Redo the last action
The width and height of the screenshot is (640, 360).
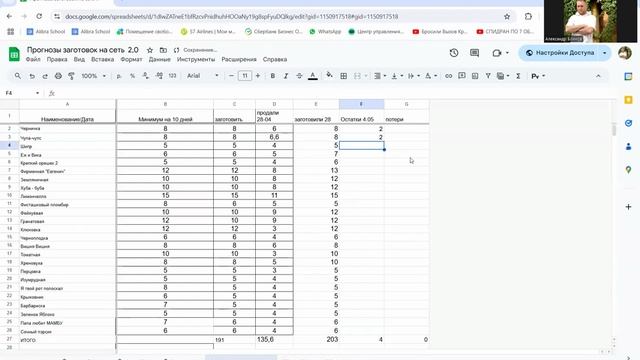point(45,76)
